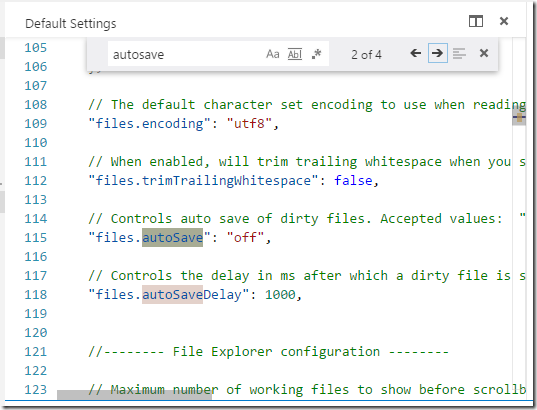Toggle find in selection icon
Image resolution: width=537 pixels, height=410 pixels.
coord(459,54)
